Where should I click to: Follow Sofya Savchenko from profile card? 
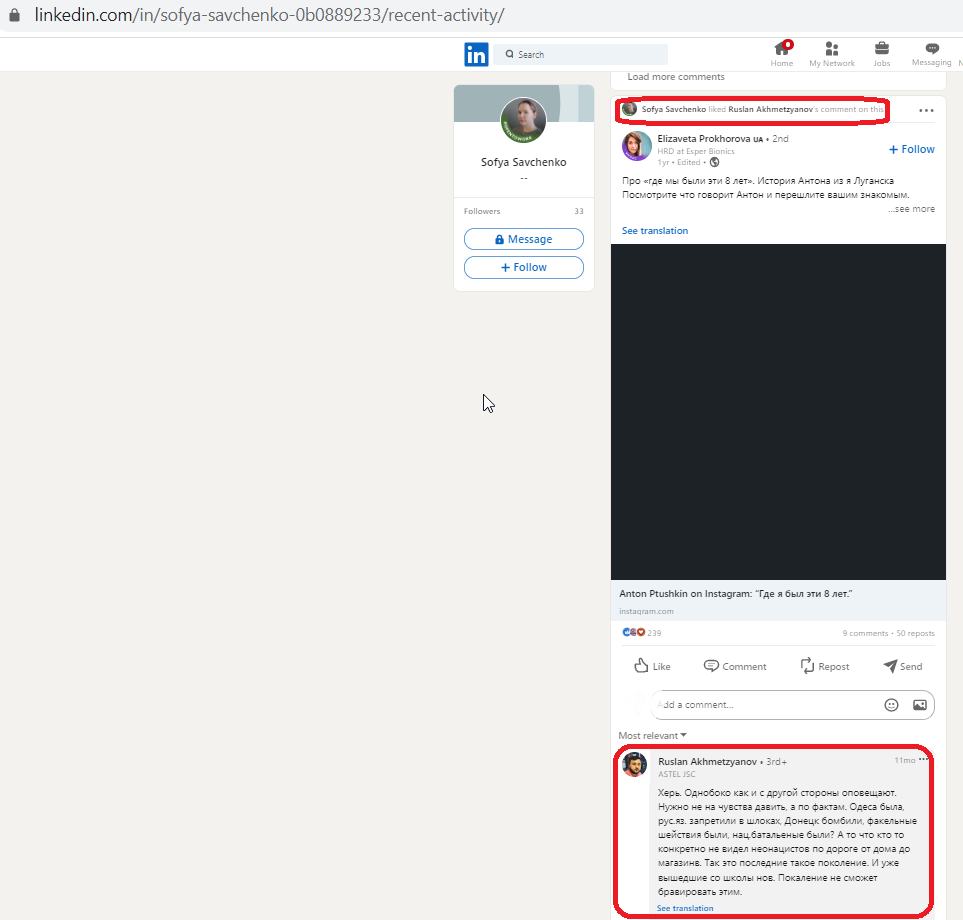pos(523,267)
